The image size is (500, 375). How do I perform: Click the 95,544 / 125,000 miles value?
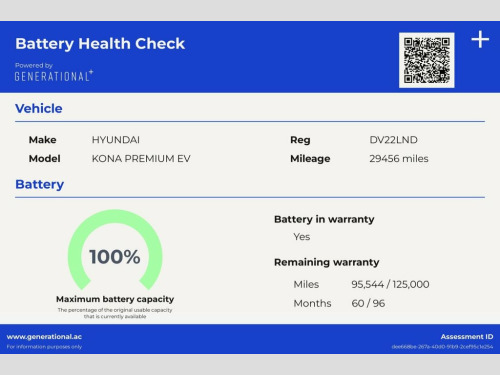[x=390, y=284]
